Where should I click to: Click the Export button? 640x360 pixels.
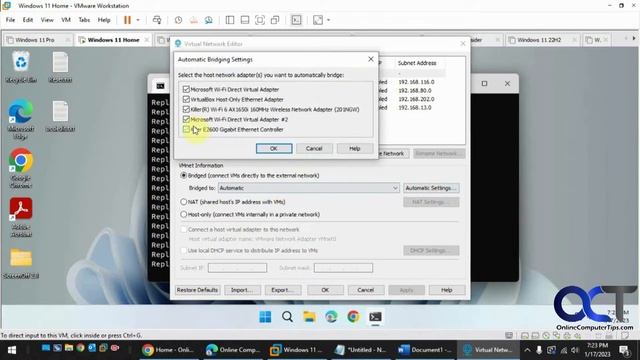tap(283, 290)
